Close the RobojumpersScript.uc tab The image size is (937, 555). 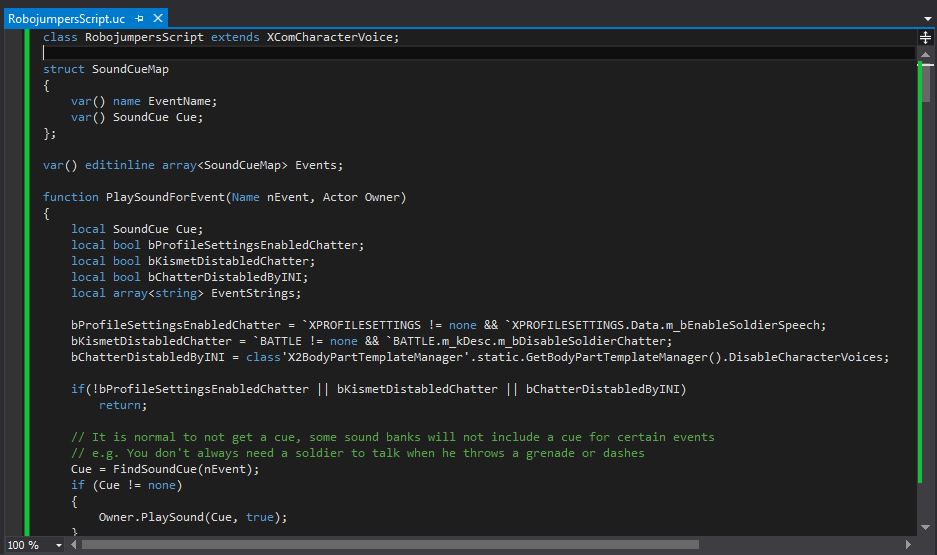(158, 19)
